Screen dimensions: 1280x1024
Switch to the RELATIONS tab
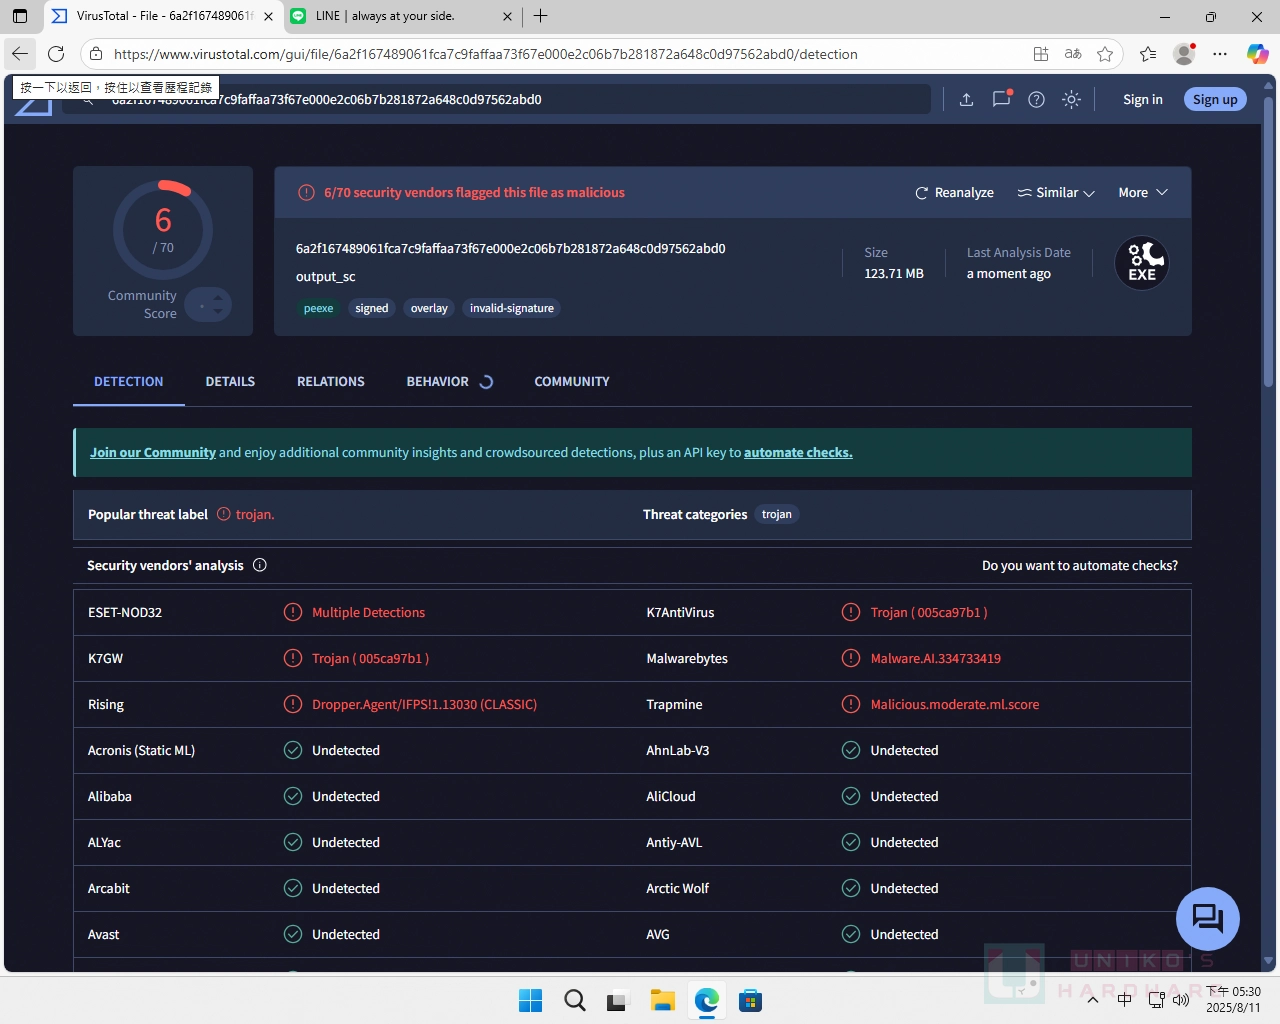[330, 381]
